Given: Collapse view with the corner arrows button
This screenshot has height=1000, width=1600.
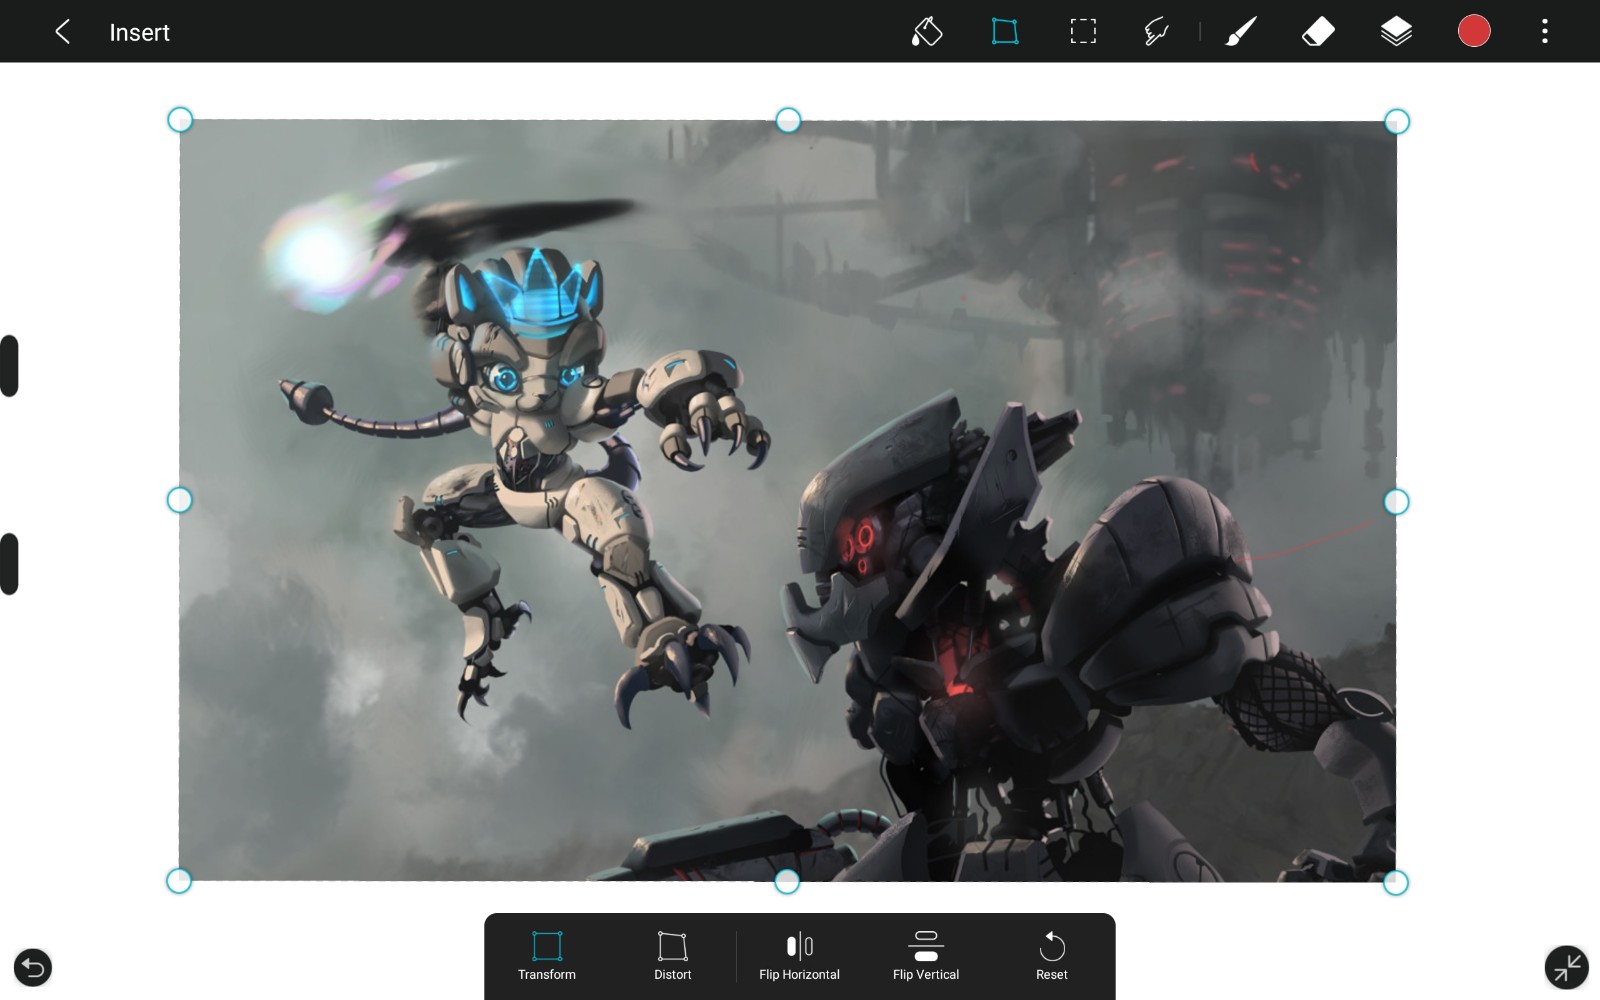Looking at the screenshot, I should (1566, 967).
